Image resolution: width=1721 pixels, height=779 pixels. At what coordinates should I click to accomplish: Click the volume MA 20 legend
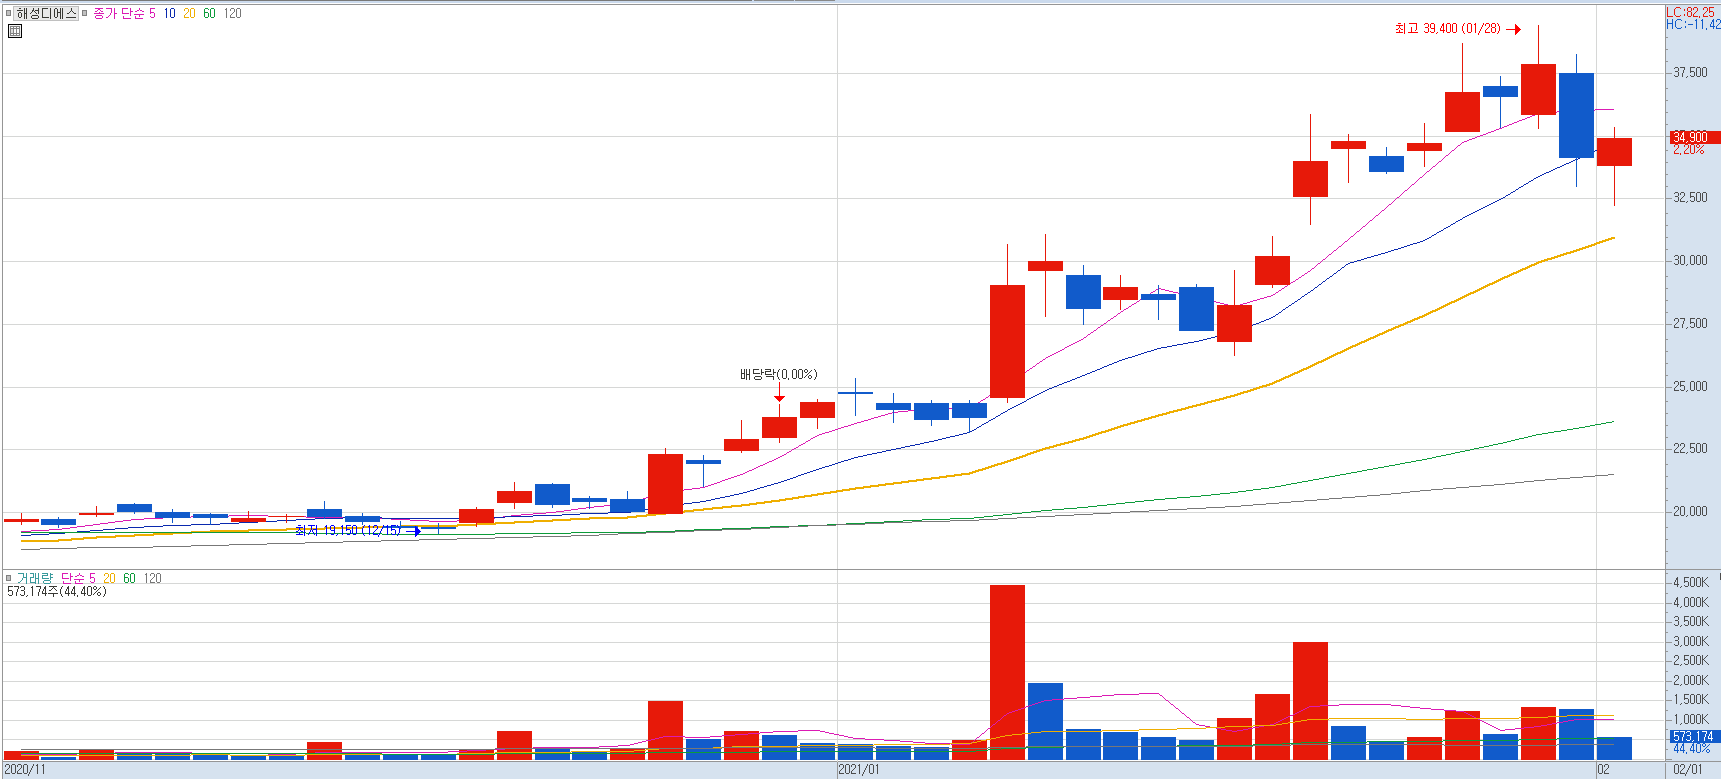[109, 578]
